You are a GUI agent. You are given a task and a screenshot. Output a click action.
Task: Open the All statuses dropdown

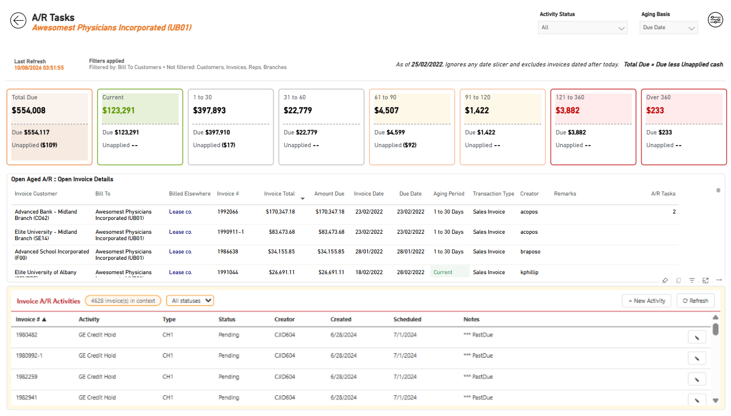pyautogui.click(x=190, y=301)
